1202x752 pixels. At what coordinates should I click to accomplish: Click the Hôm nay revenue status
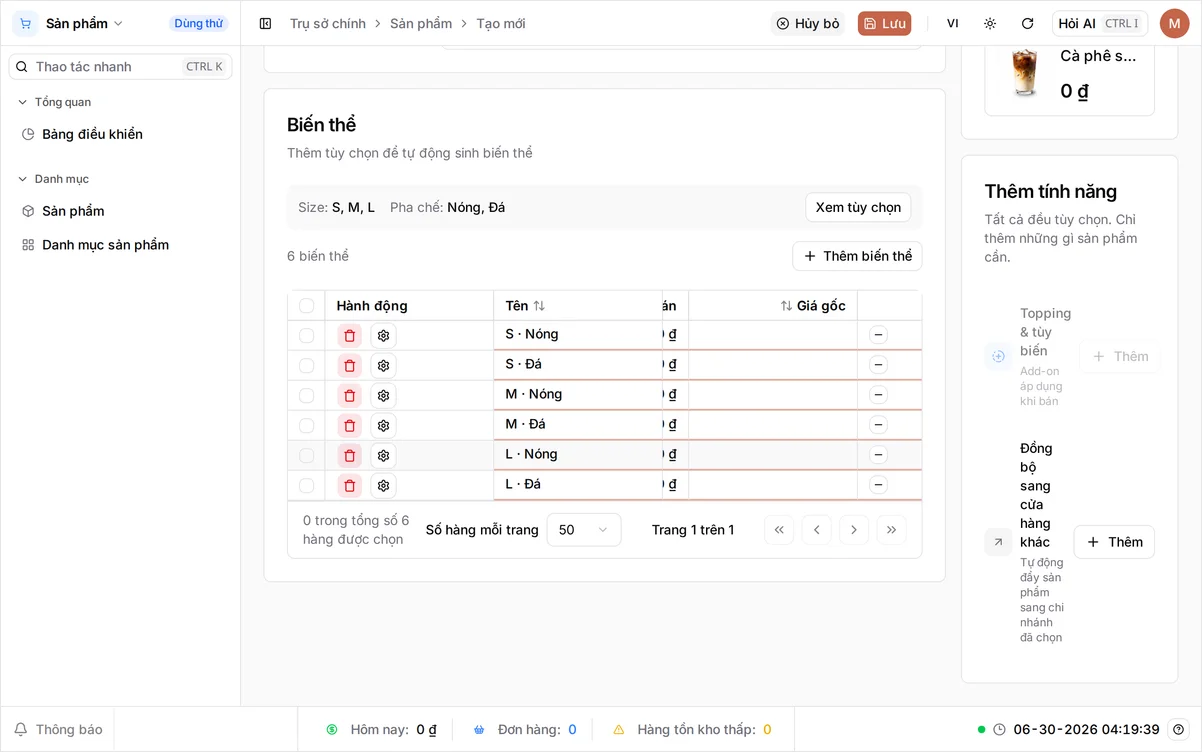[x=382, y=729]
